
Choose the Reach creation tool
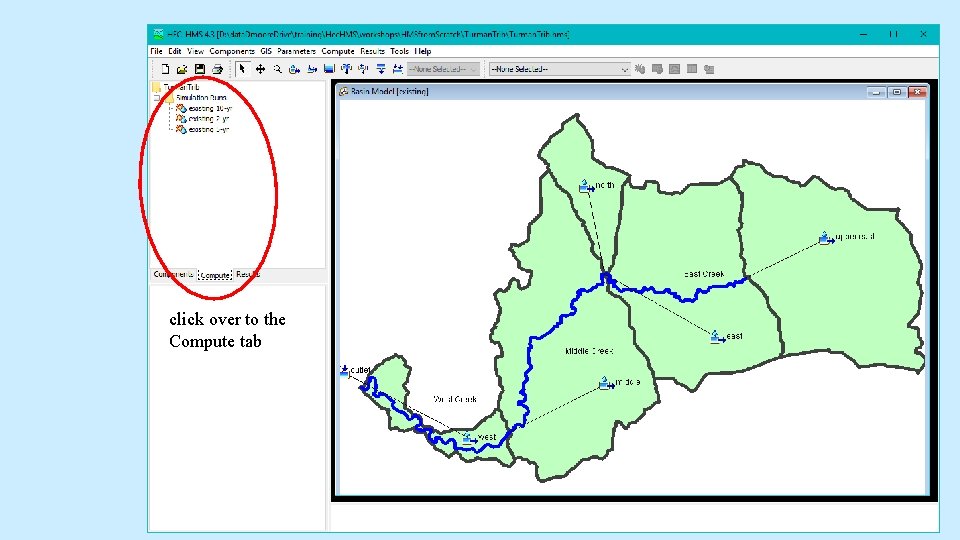pos(312,69)
